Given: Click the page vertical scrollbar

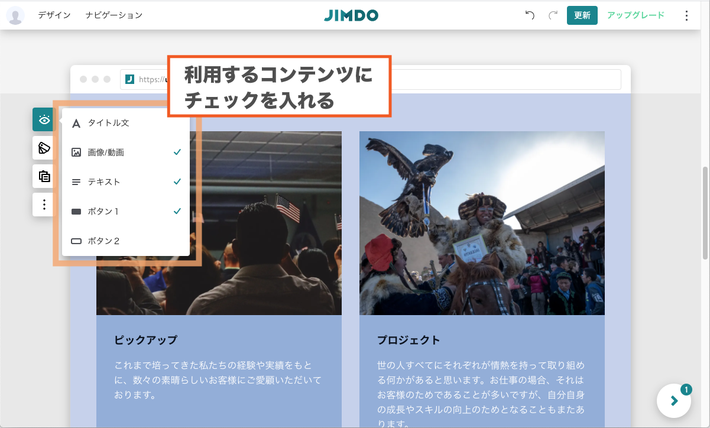Looking at the screenshot, I should (705, 213).
